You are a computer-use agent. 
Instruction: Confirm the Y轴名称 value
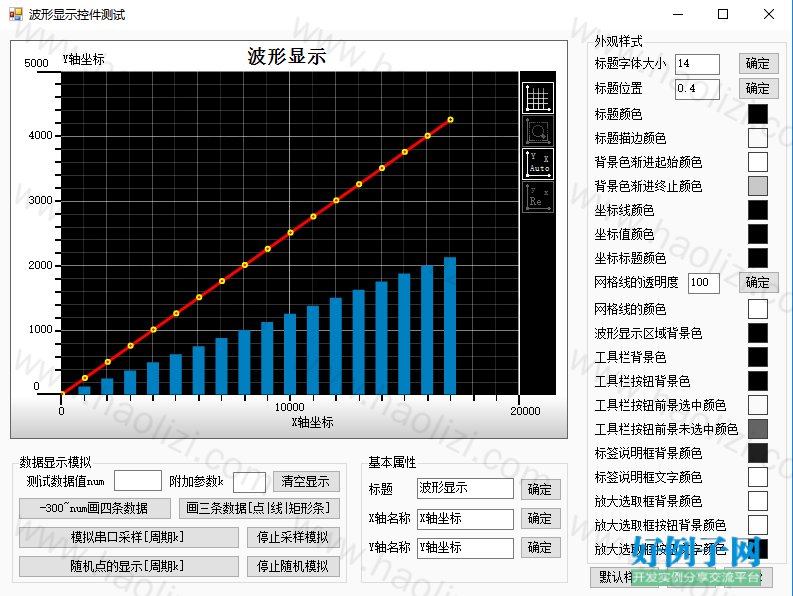pos(540,548)
